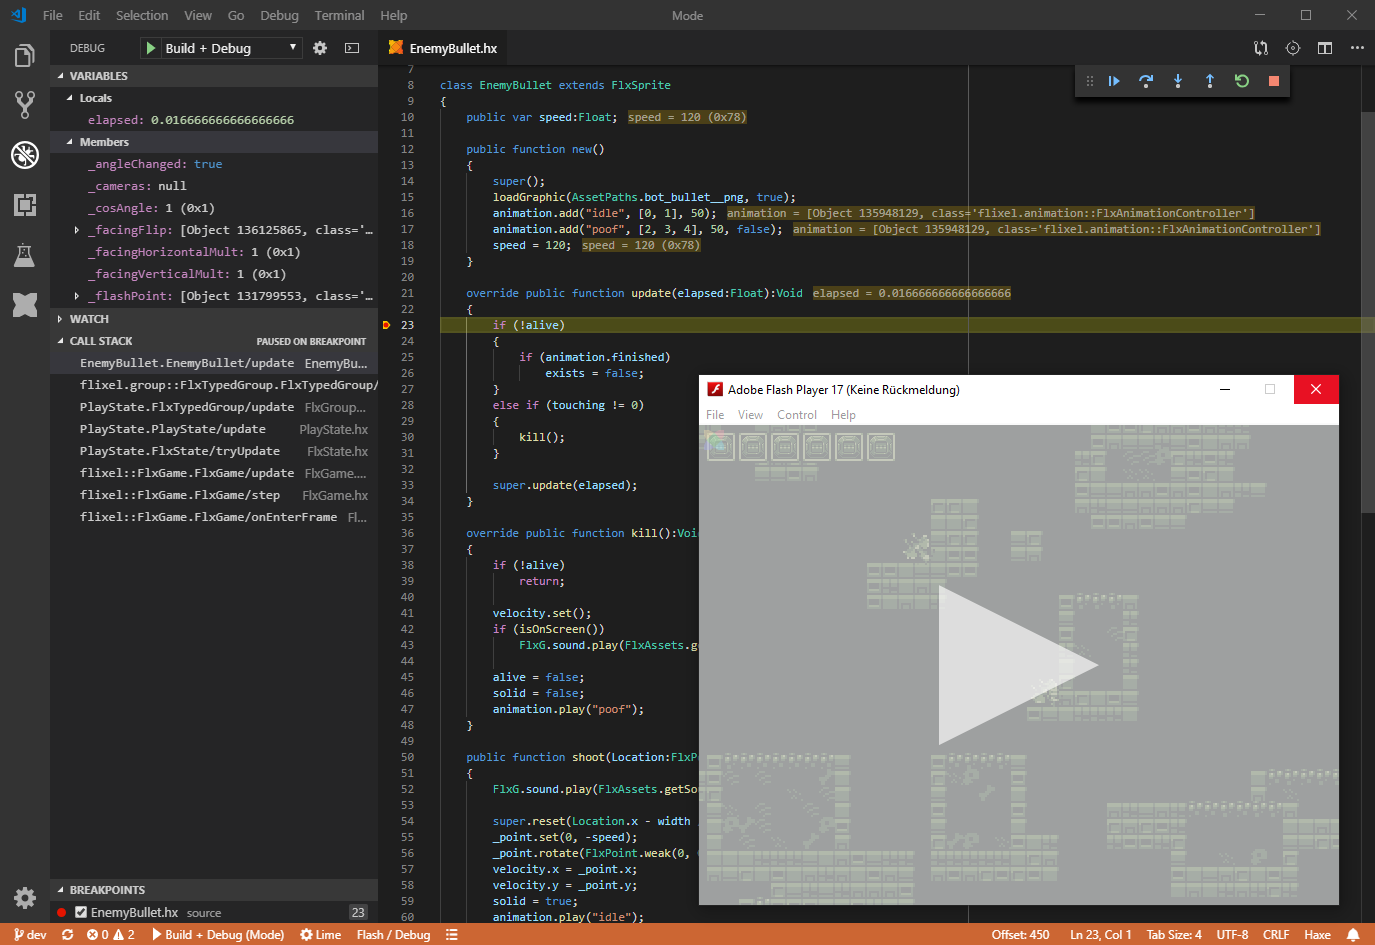Open Control menu in Flash Player window
Viewport: 1375px width, 945px height.
tap(797, 415)
